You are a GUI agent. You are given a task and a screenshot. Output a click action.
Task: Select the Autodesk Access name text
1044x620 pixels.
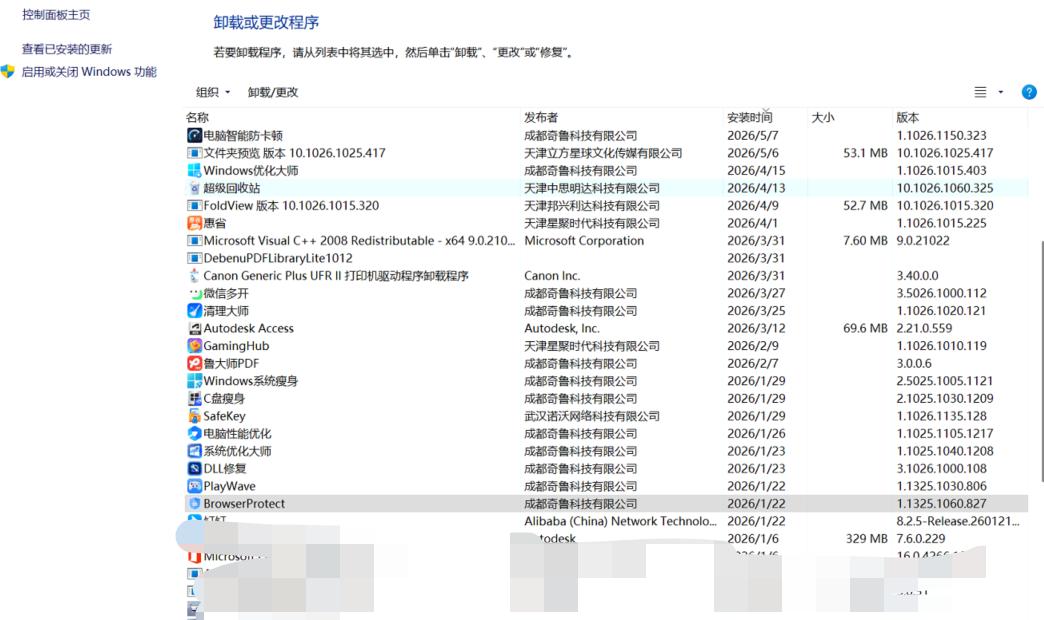[x=248, y=328]
